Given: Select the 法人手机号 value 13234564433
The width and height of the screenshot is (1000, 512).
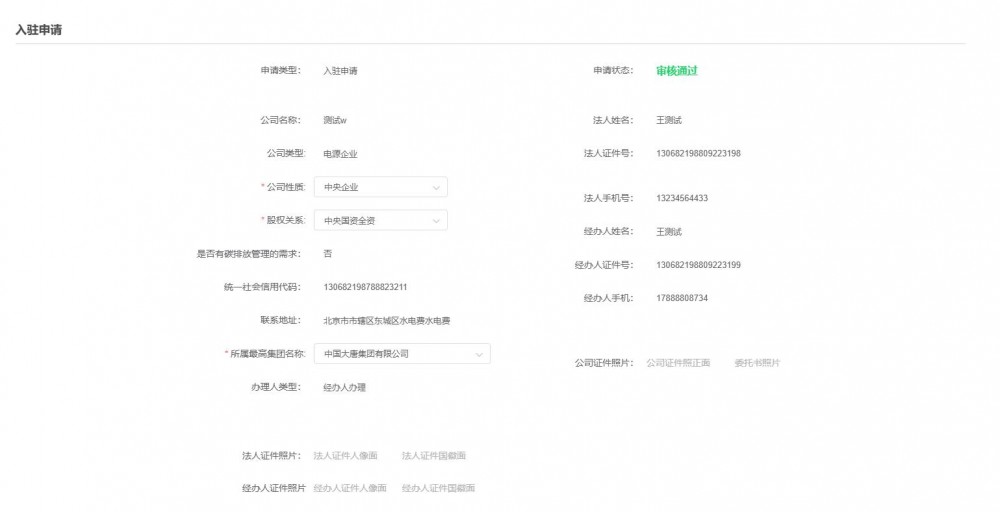Looking at the screenshot, I should click(682, 198).
